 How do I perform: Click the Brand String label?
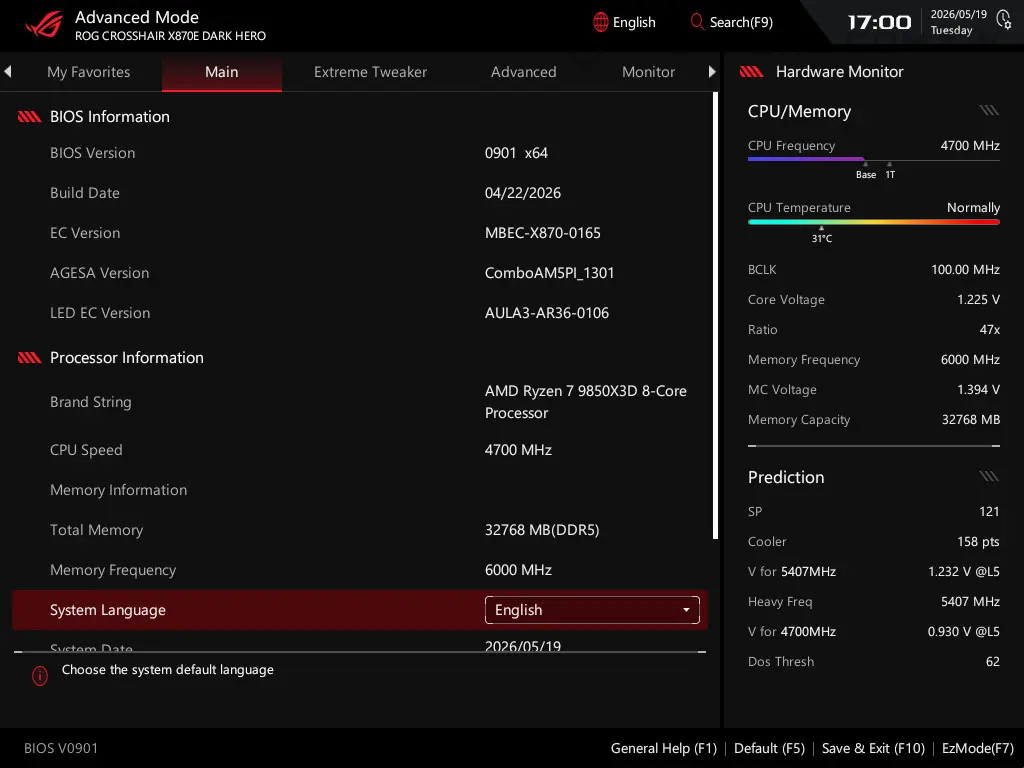(91, 402)
